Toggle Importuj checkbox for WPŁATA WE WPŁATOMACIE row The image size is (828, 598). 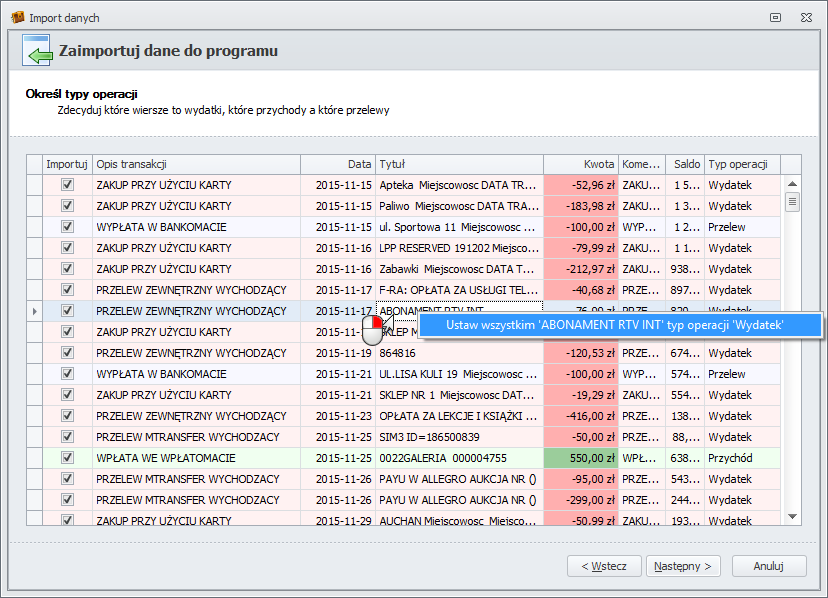68,458
